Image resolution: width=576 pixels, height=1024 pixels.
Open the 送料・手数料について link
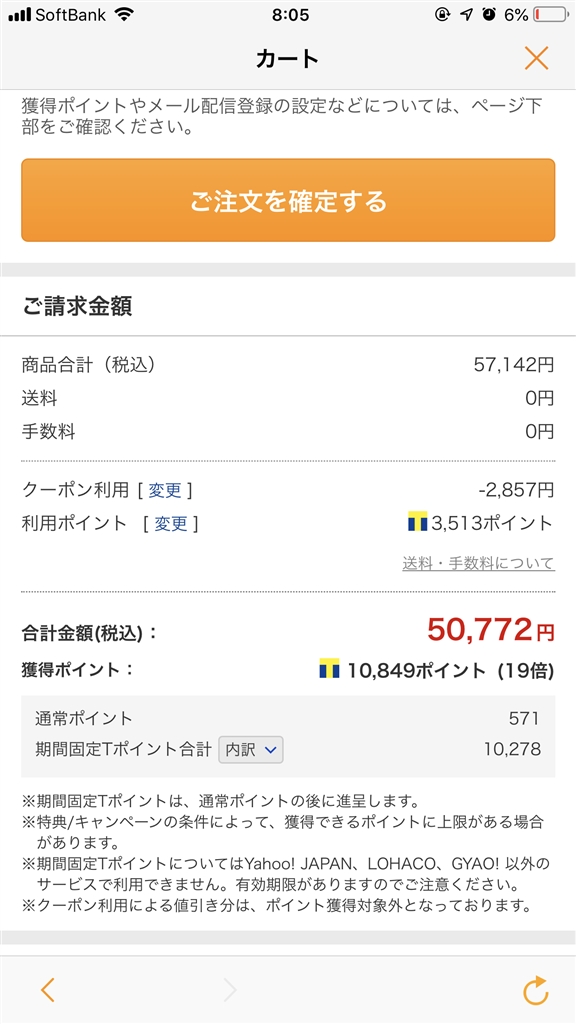point(479,563)
